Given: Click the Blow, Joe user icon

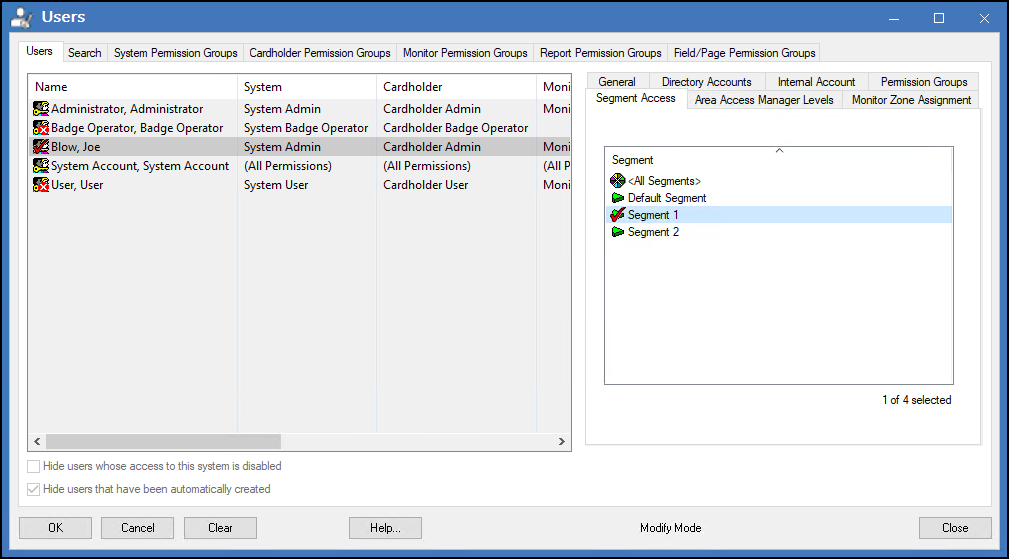Looking at the screenshot, I should coord(41,147).
